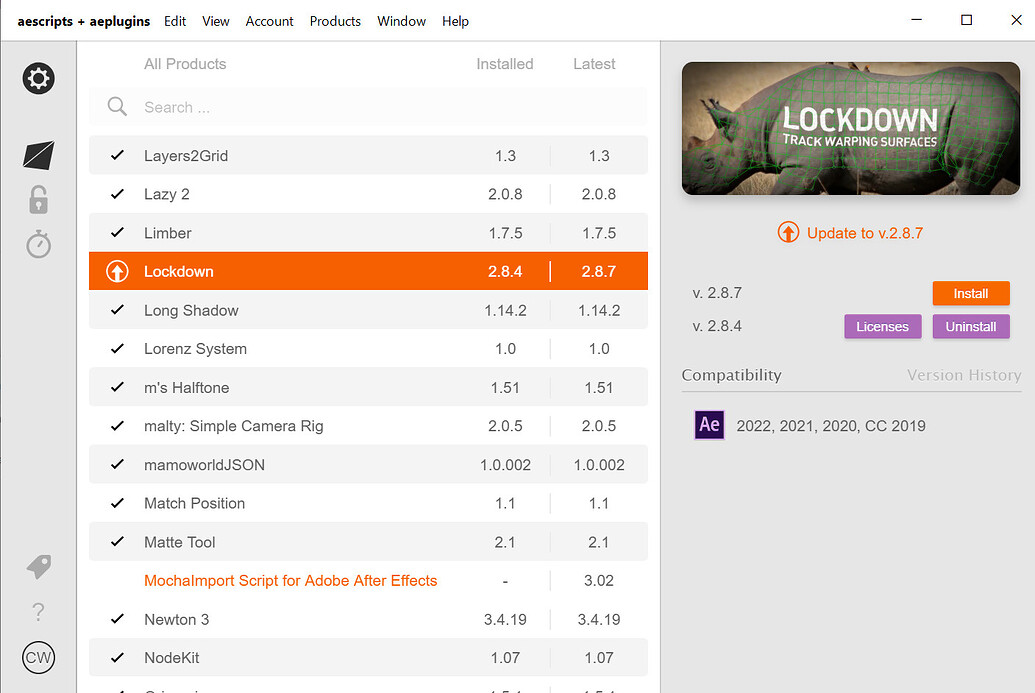Click Lockdown installed version 2.8.4 cell
1035x693 pixels.
coord(505,271)
